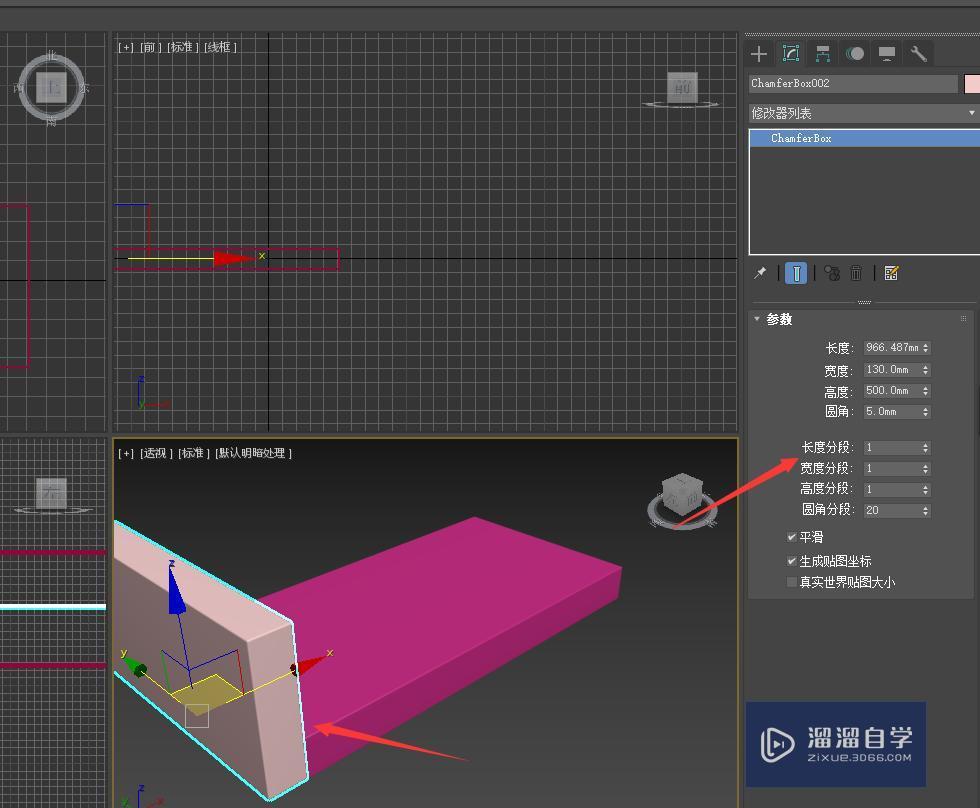Uncheck the 平滑 smooth checkbox
This screenshot has width=980, height=808.
coord(792,537)
